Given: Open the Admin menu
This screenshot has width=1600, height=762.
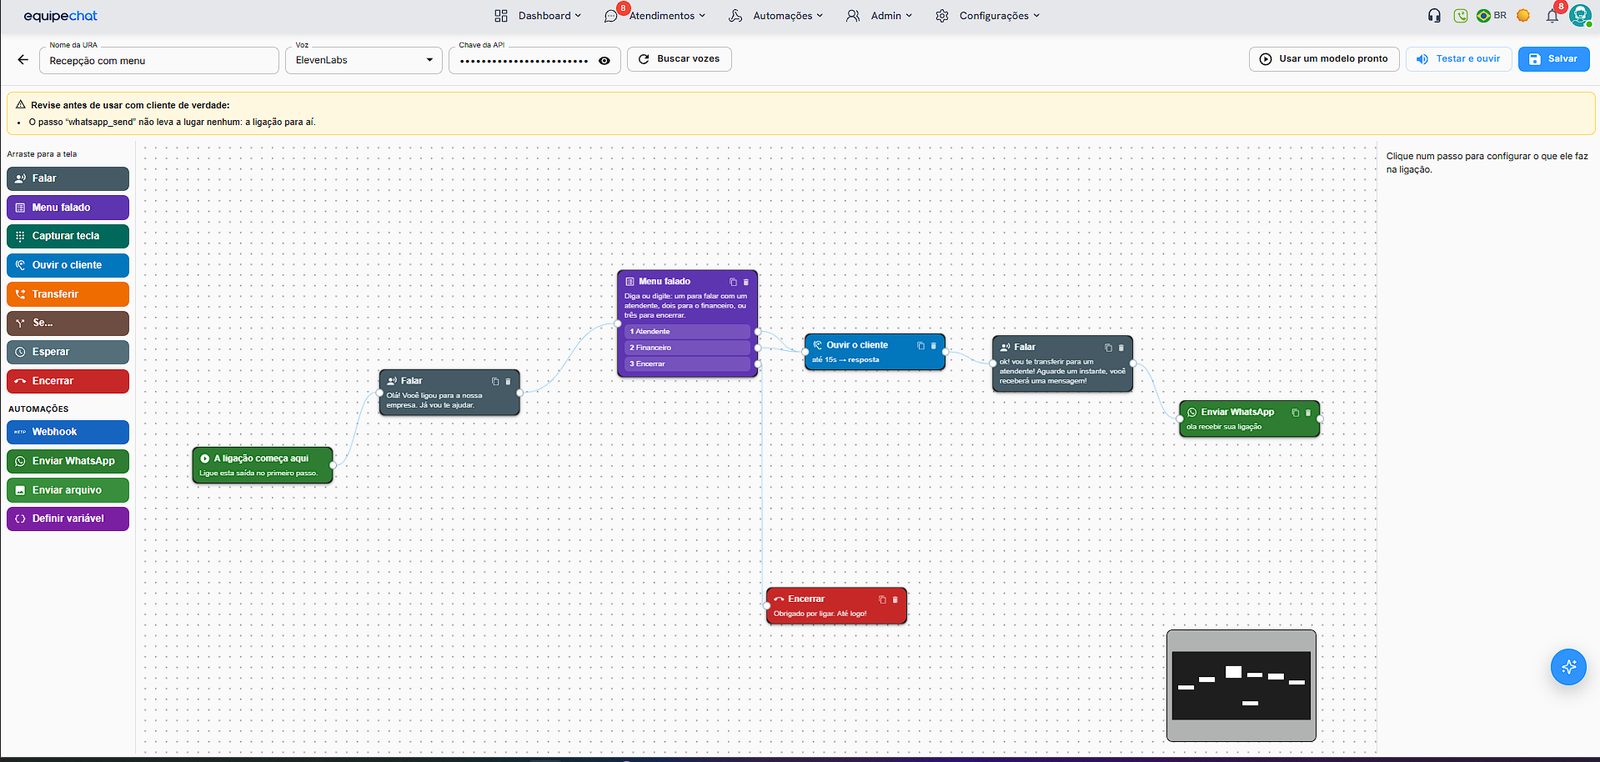Looking at the screenshot, I should click(879, 16).
